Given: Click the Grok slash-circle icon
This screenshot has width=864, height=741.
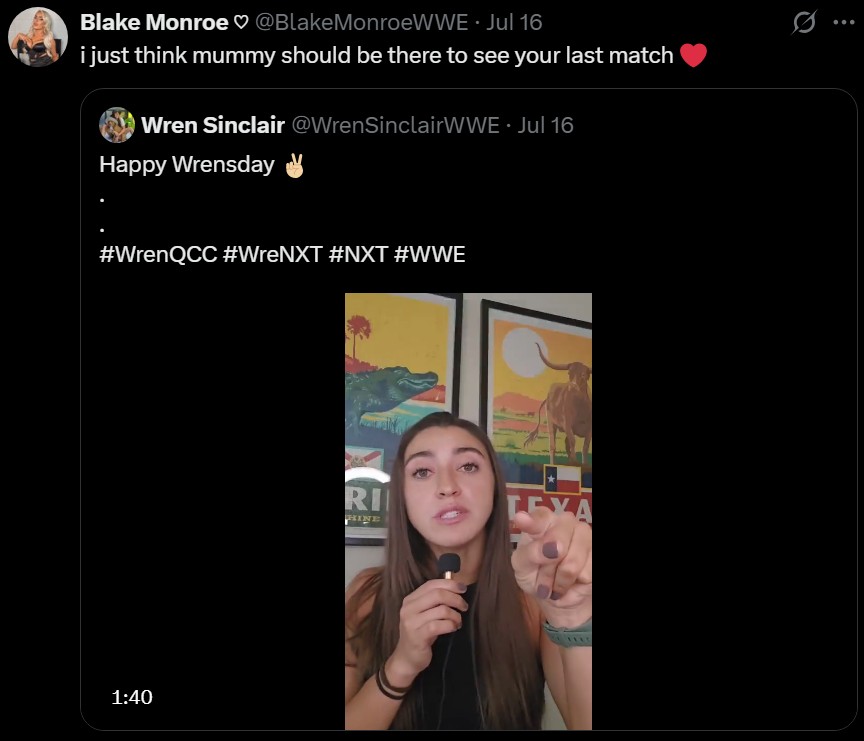Looking at the screenshot, I should (804, 23).
